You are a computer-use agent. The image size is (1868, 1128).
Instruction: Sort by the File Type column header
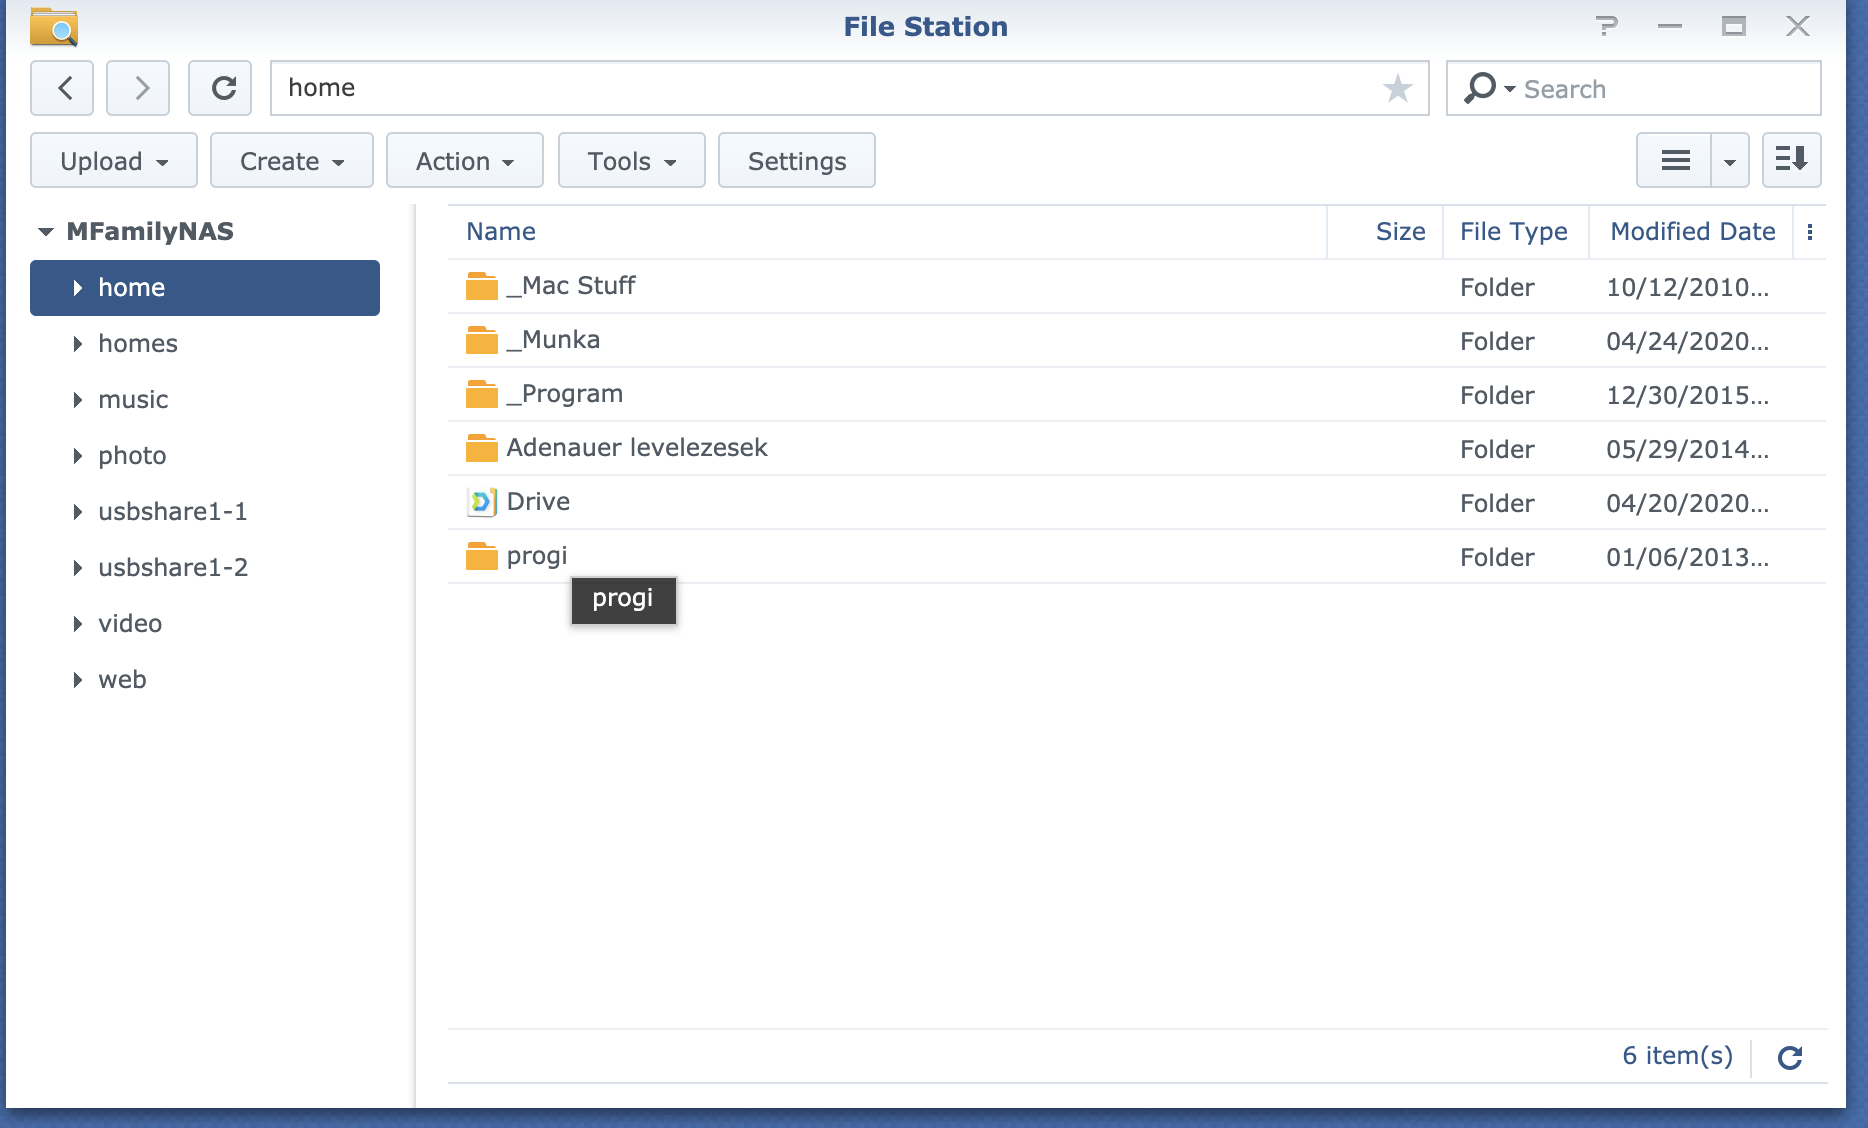(x=1515, y=232)
